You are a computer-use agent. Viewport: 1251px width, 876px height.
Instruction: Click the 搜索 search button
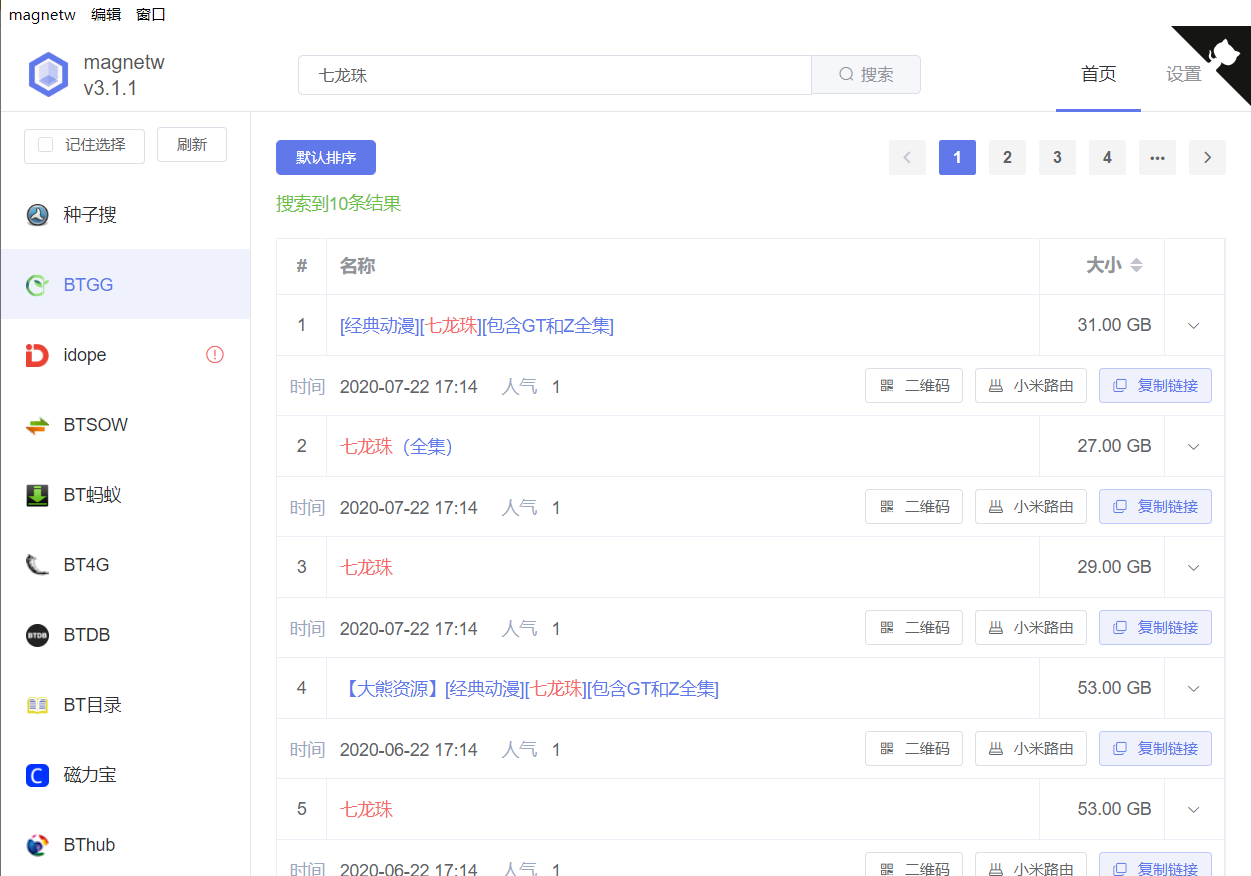click(x=866, y=75)
